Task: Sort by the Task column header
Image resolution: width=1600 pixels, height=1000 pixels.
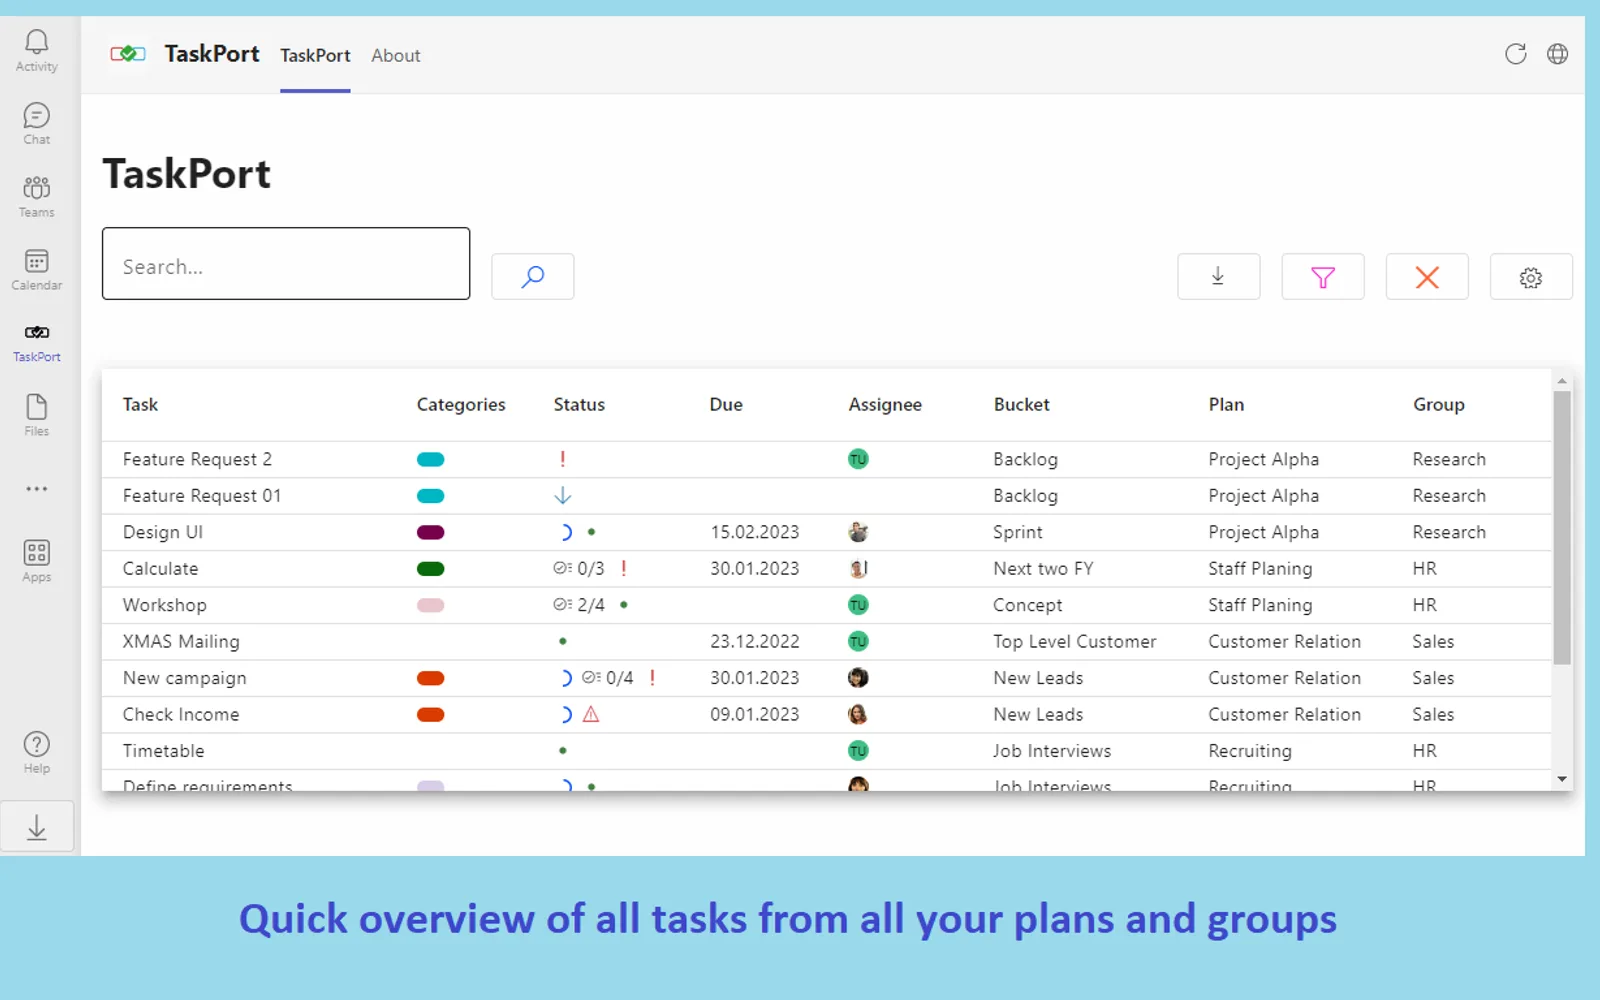Action: [x=140, y=405]
